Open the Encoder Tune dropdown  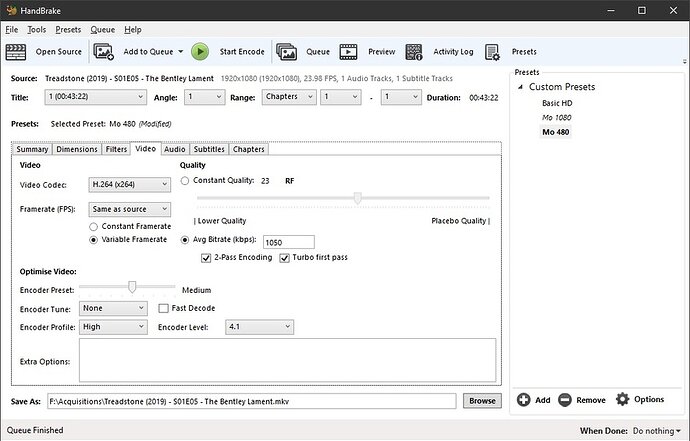click(x=113, y=309)
